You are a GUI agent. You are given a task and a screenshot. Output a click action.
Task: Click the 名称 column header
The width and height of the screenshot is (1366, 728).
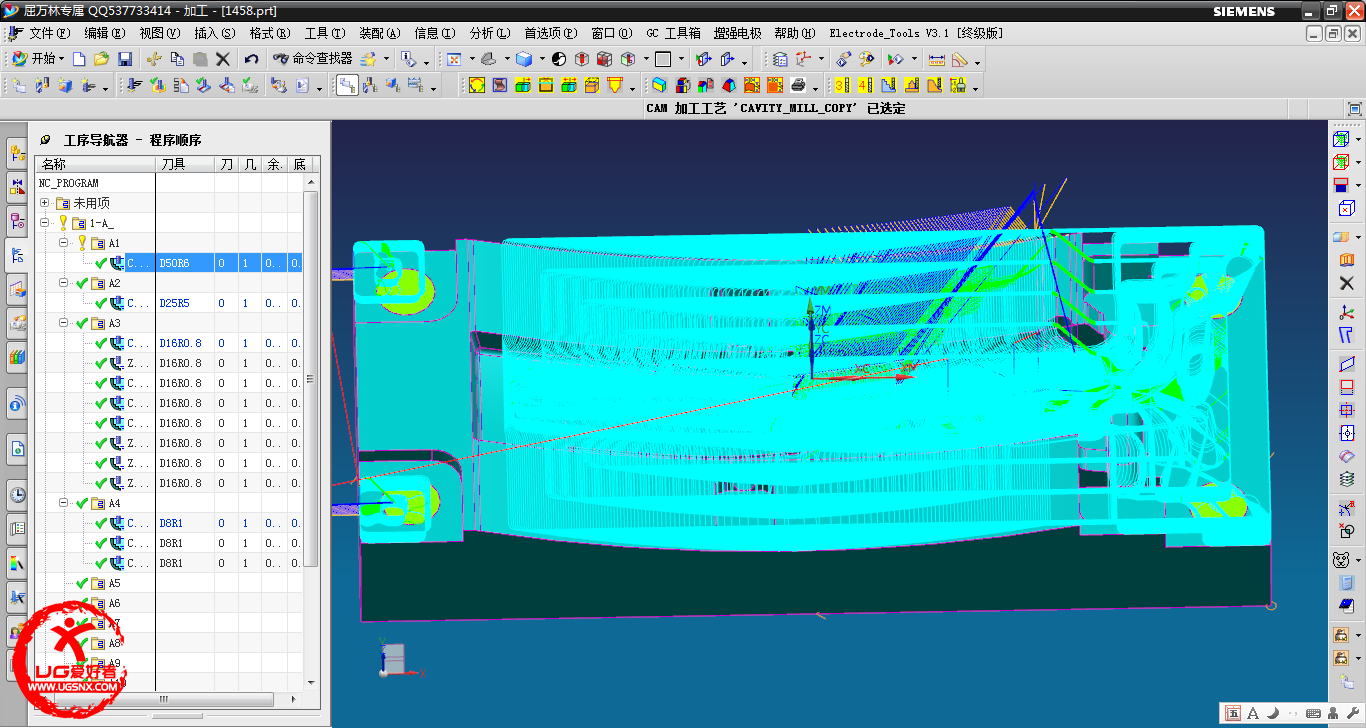click(x=95, y=164)
